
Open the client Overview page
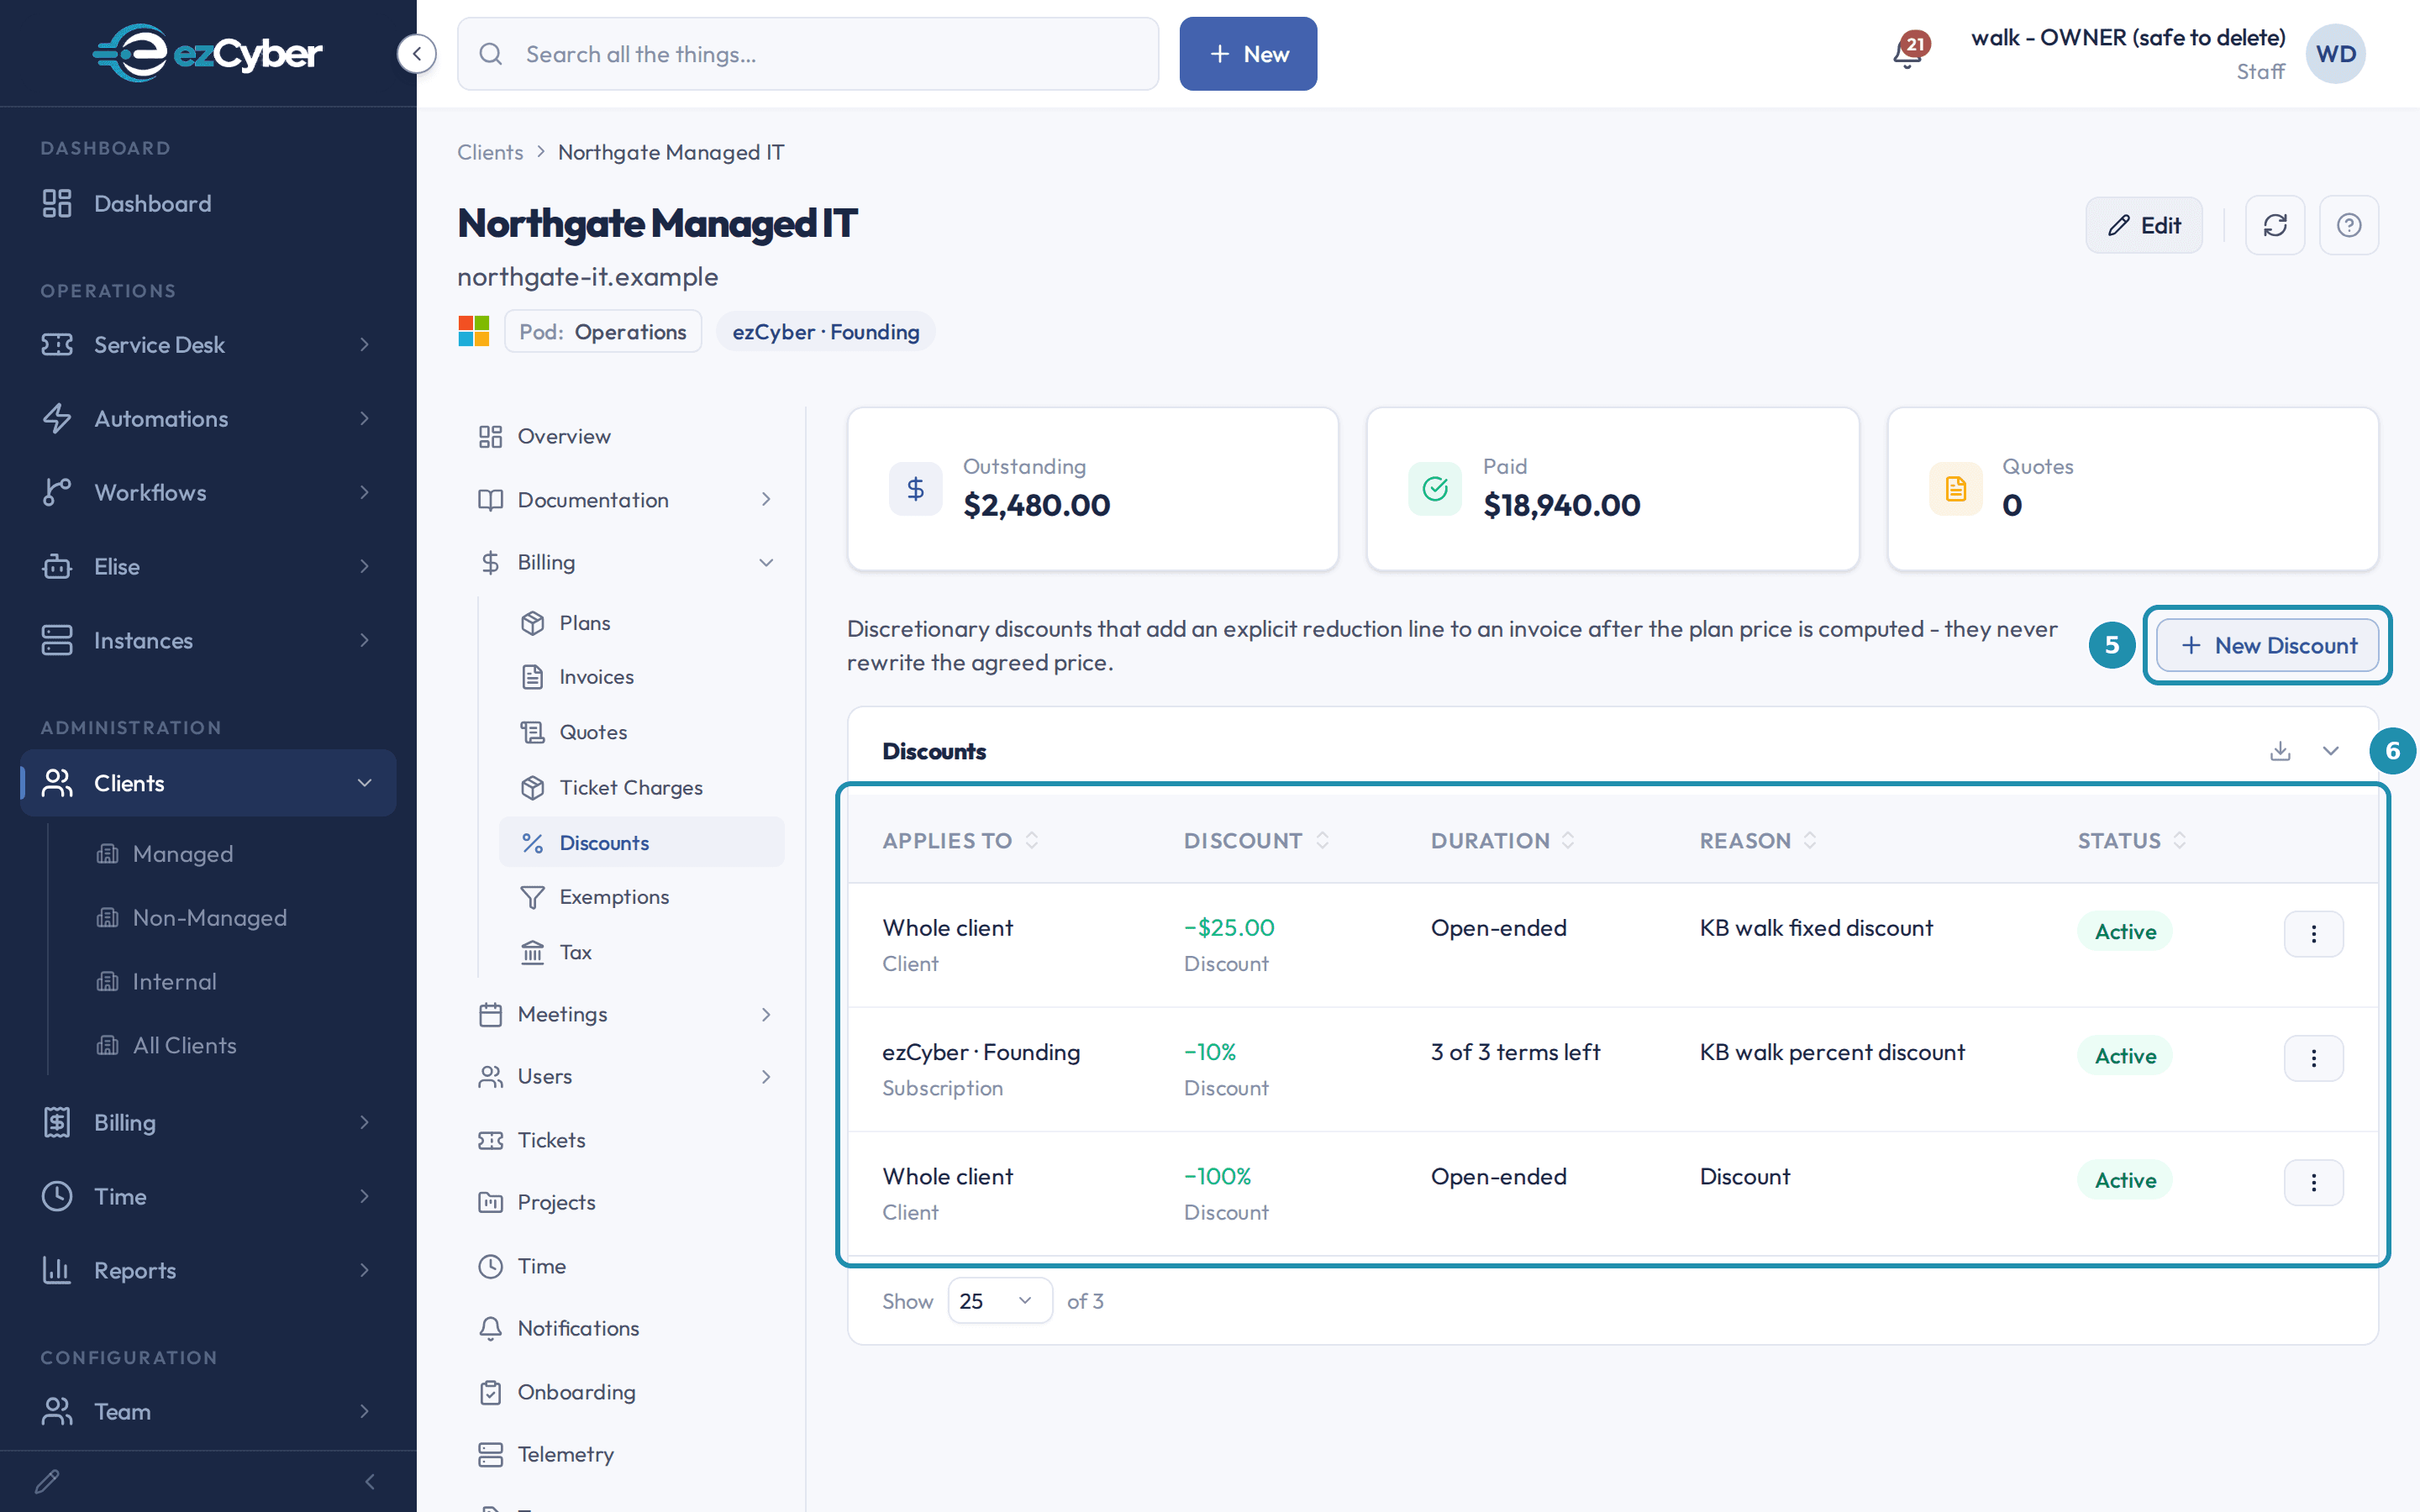point(626,436)
